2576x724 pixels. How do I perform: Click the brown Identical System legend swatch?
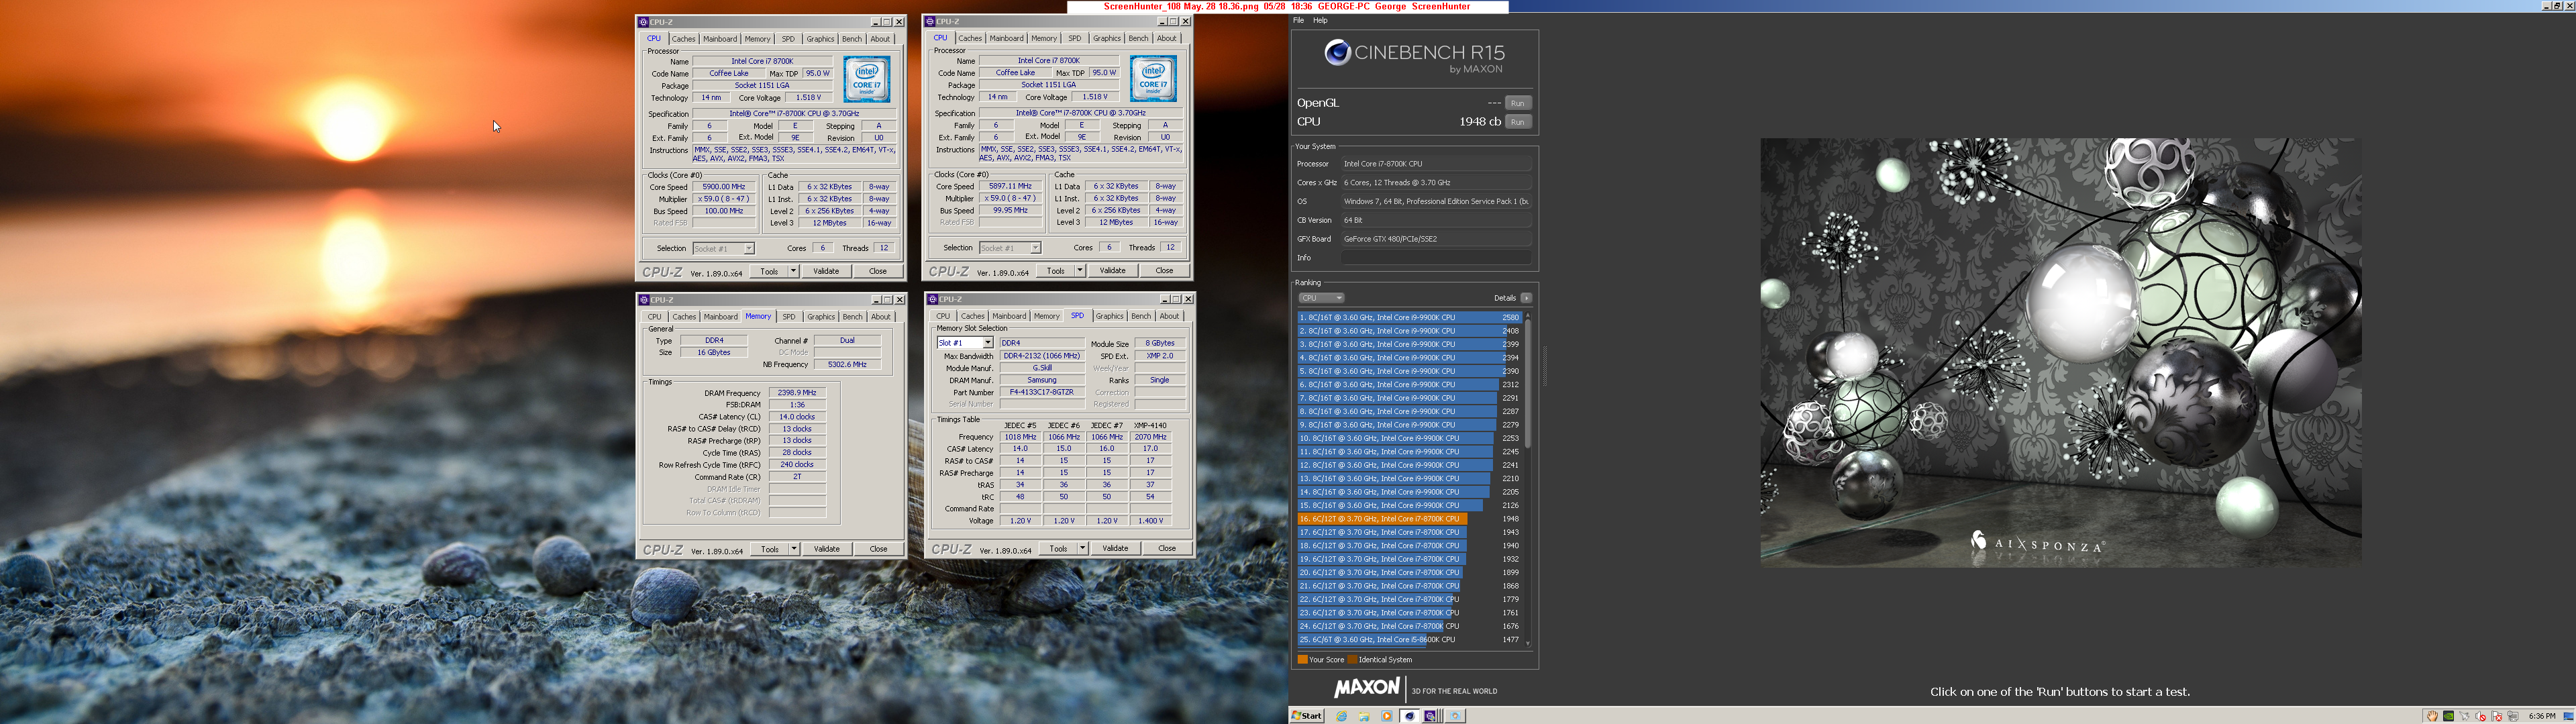click(1352, 660)
